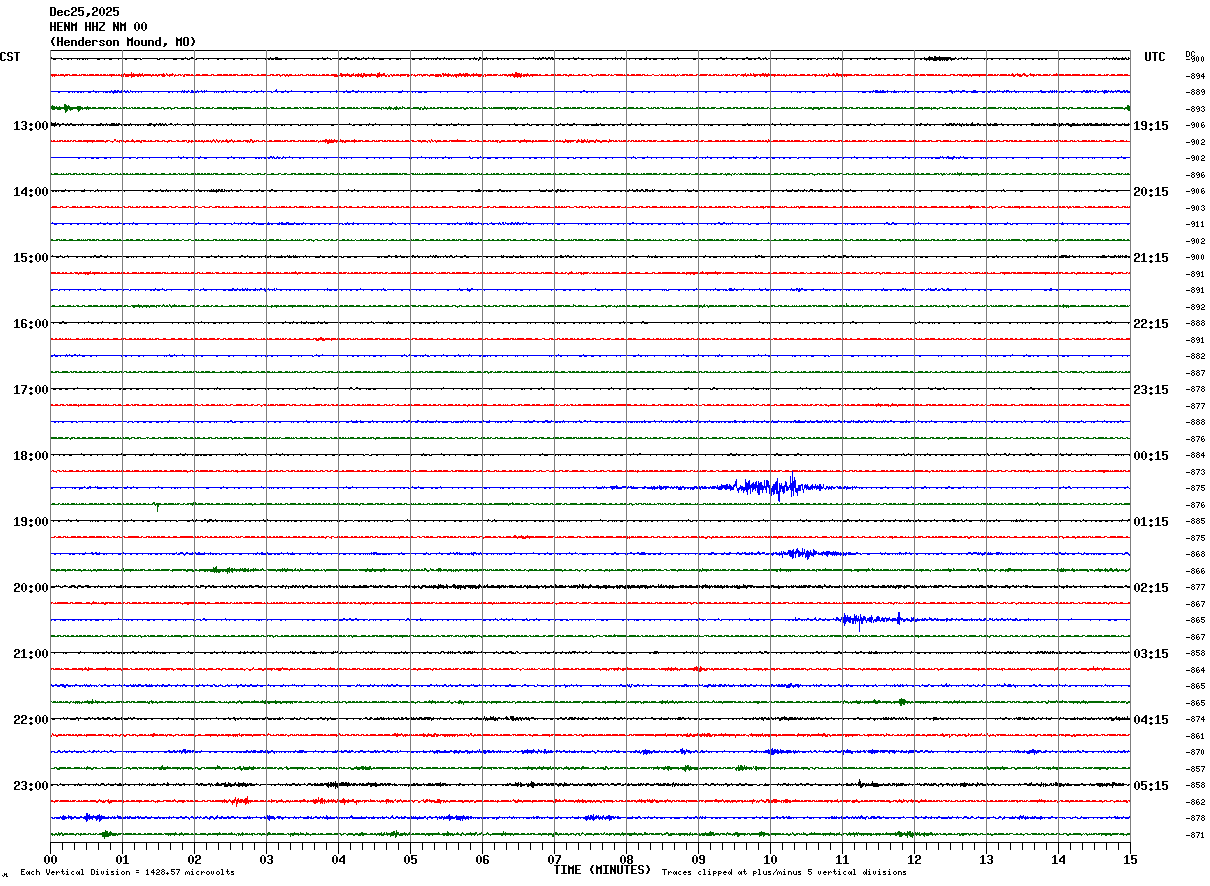The width and height of the screenshot is (1210, 886).
Task: Click the DC offset value -882
Action: pos(1195,356)
